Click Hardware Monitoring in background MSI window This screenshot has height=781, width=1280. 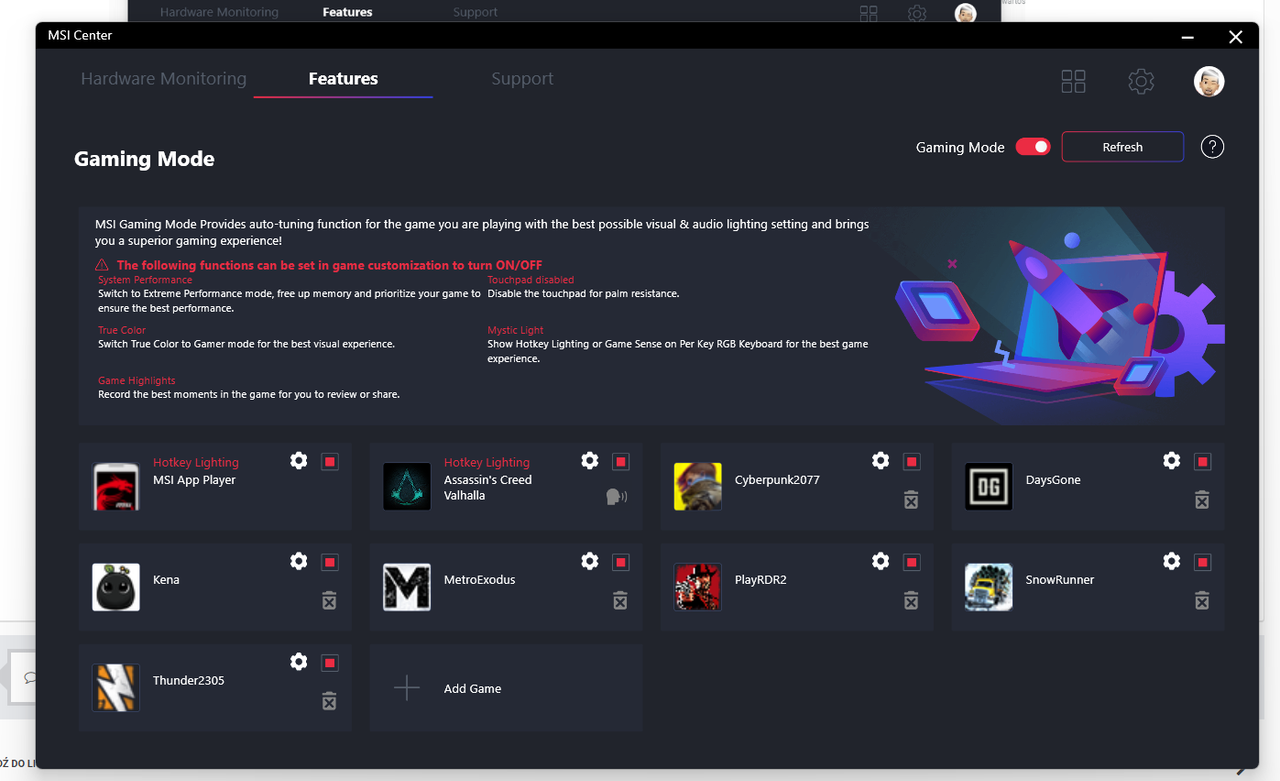[219, 12]
